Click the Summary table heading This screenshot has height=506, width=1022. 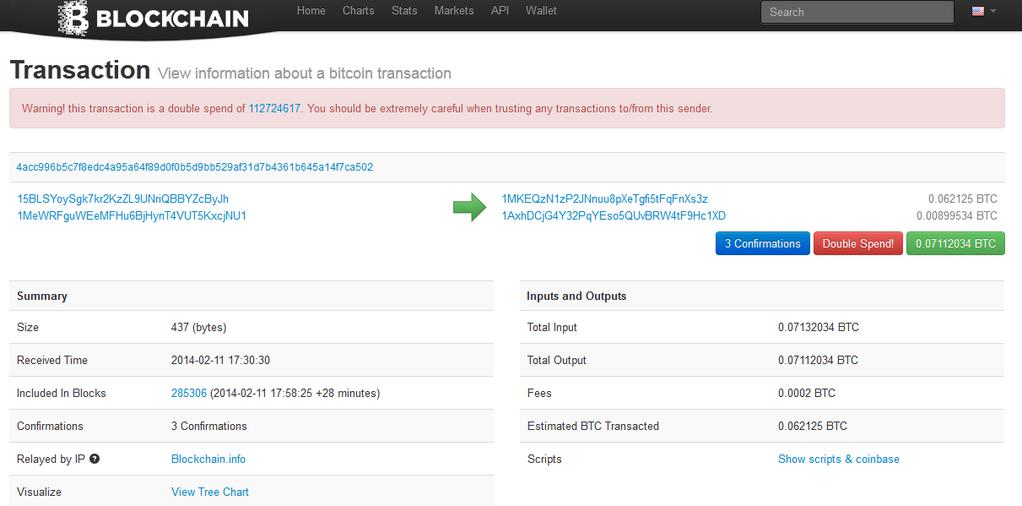click(x=42, y=296)
